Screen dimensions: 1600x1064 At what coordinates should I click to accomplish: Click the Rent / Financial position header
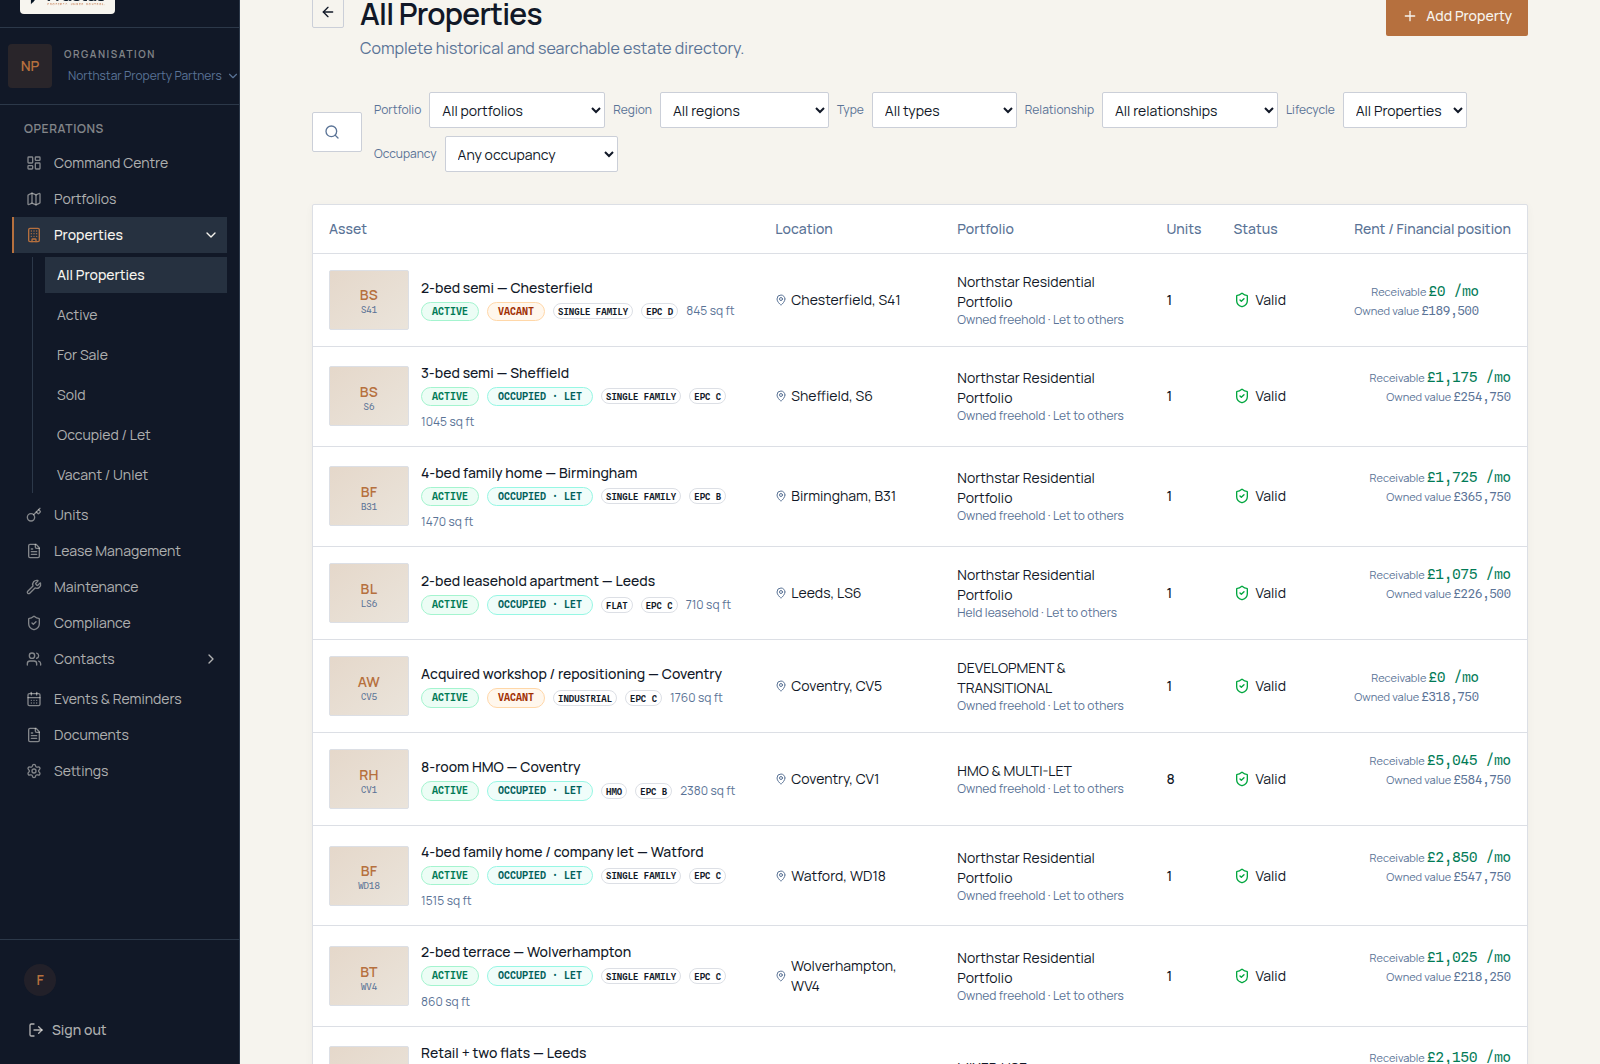[x=1432, y=229]
